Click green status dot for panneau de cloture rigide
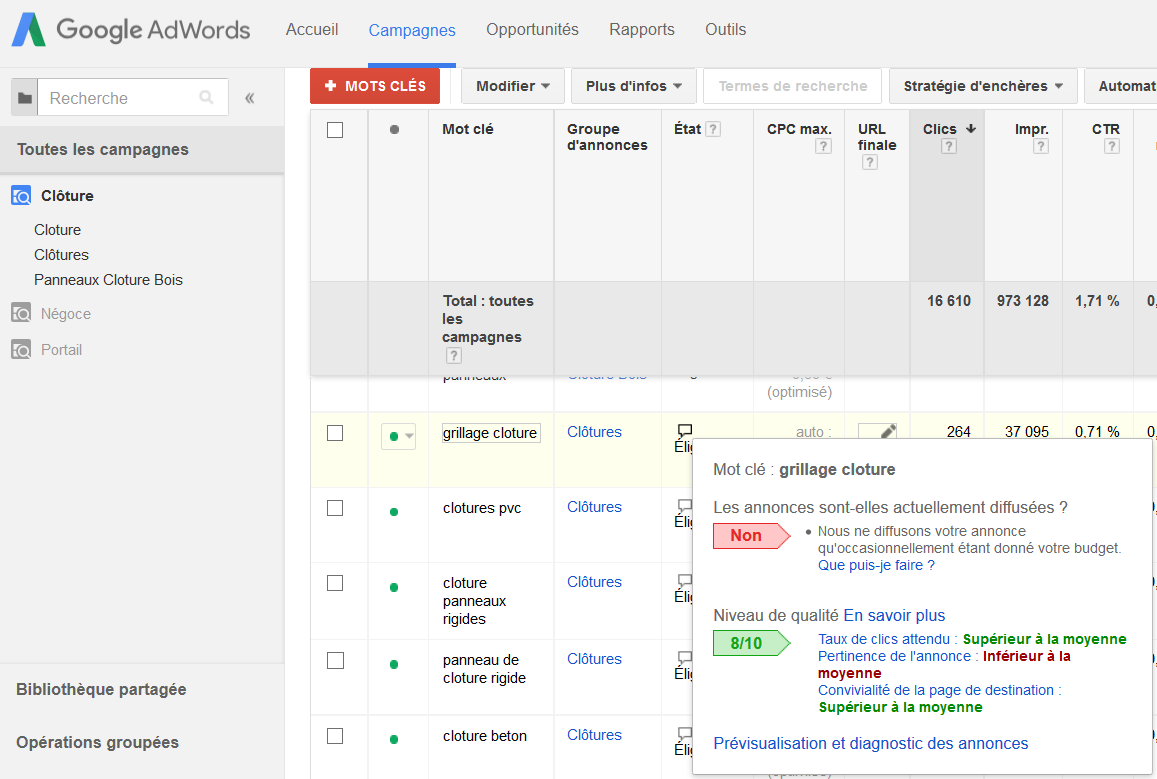 click(x=394, y=664)
